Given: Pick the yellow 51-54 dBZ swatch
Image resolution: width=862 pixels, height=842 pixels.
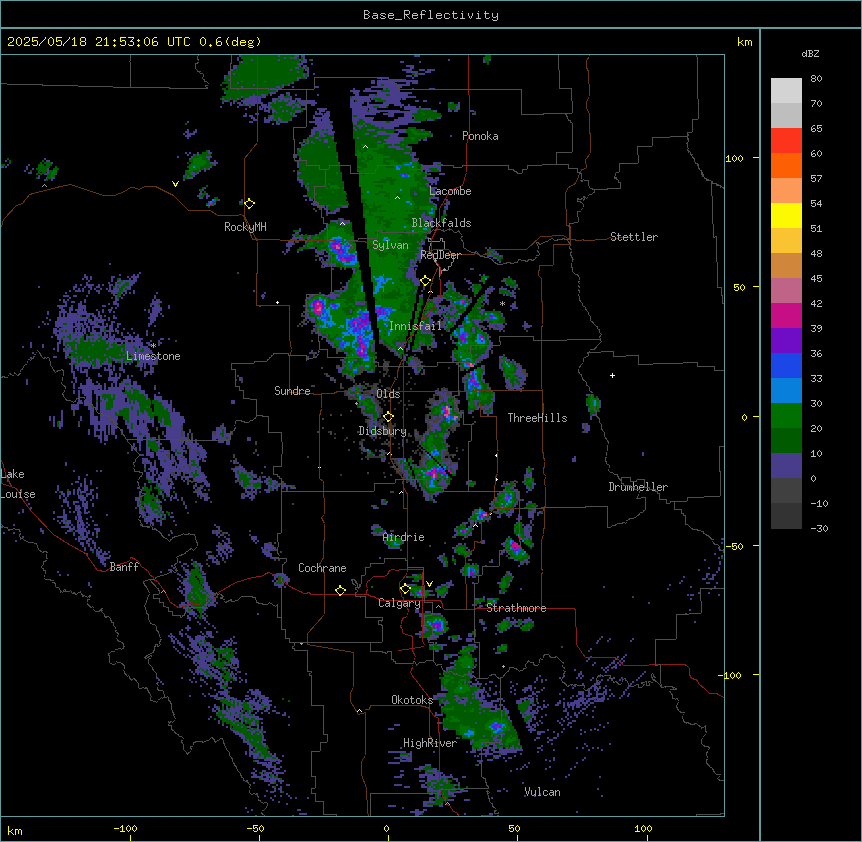Looking at the screenshot, I should point(786,215).
